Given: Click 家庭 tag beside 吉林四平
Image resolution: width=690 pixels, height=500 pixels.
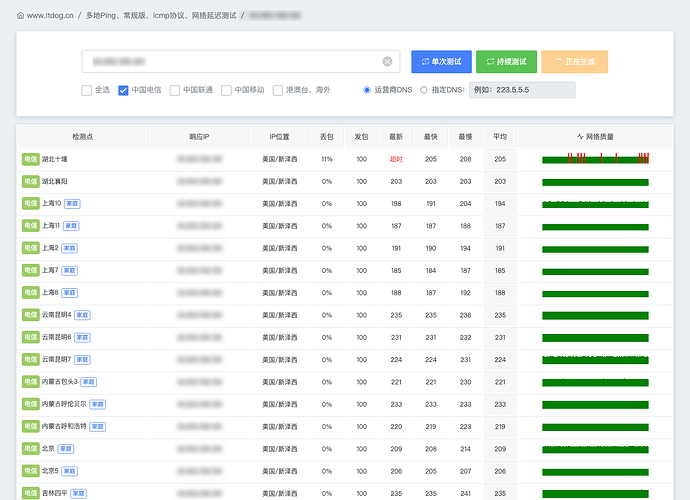Looking at the screenshot, I should coord(78,493).
